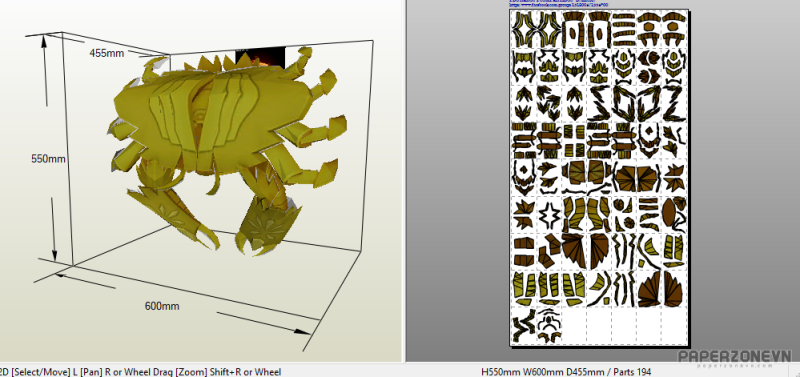Click the black reference image behind the model
The width and height of the screenshot is (800, 377).
[x=260, y=57]
